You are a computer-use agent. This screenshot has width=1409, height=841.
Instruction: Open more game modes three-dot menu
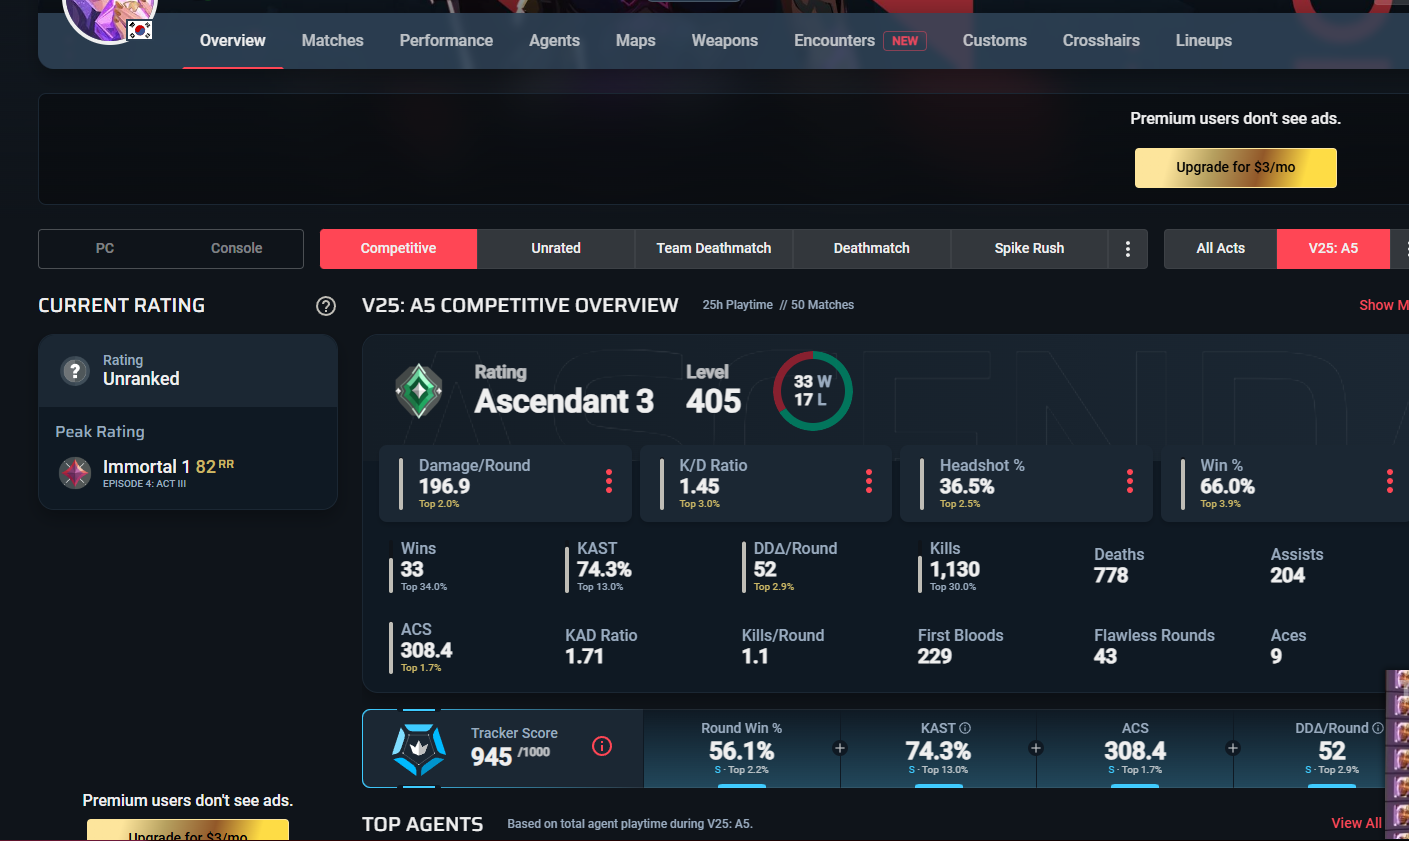point(1128,249)
